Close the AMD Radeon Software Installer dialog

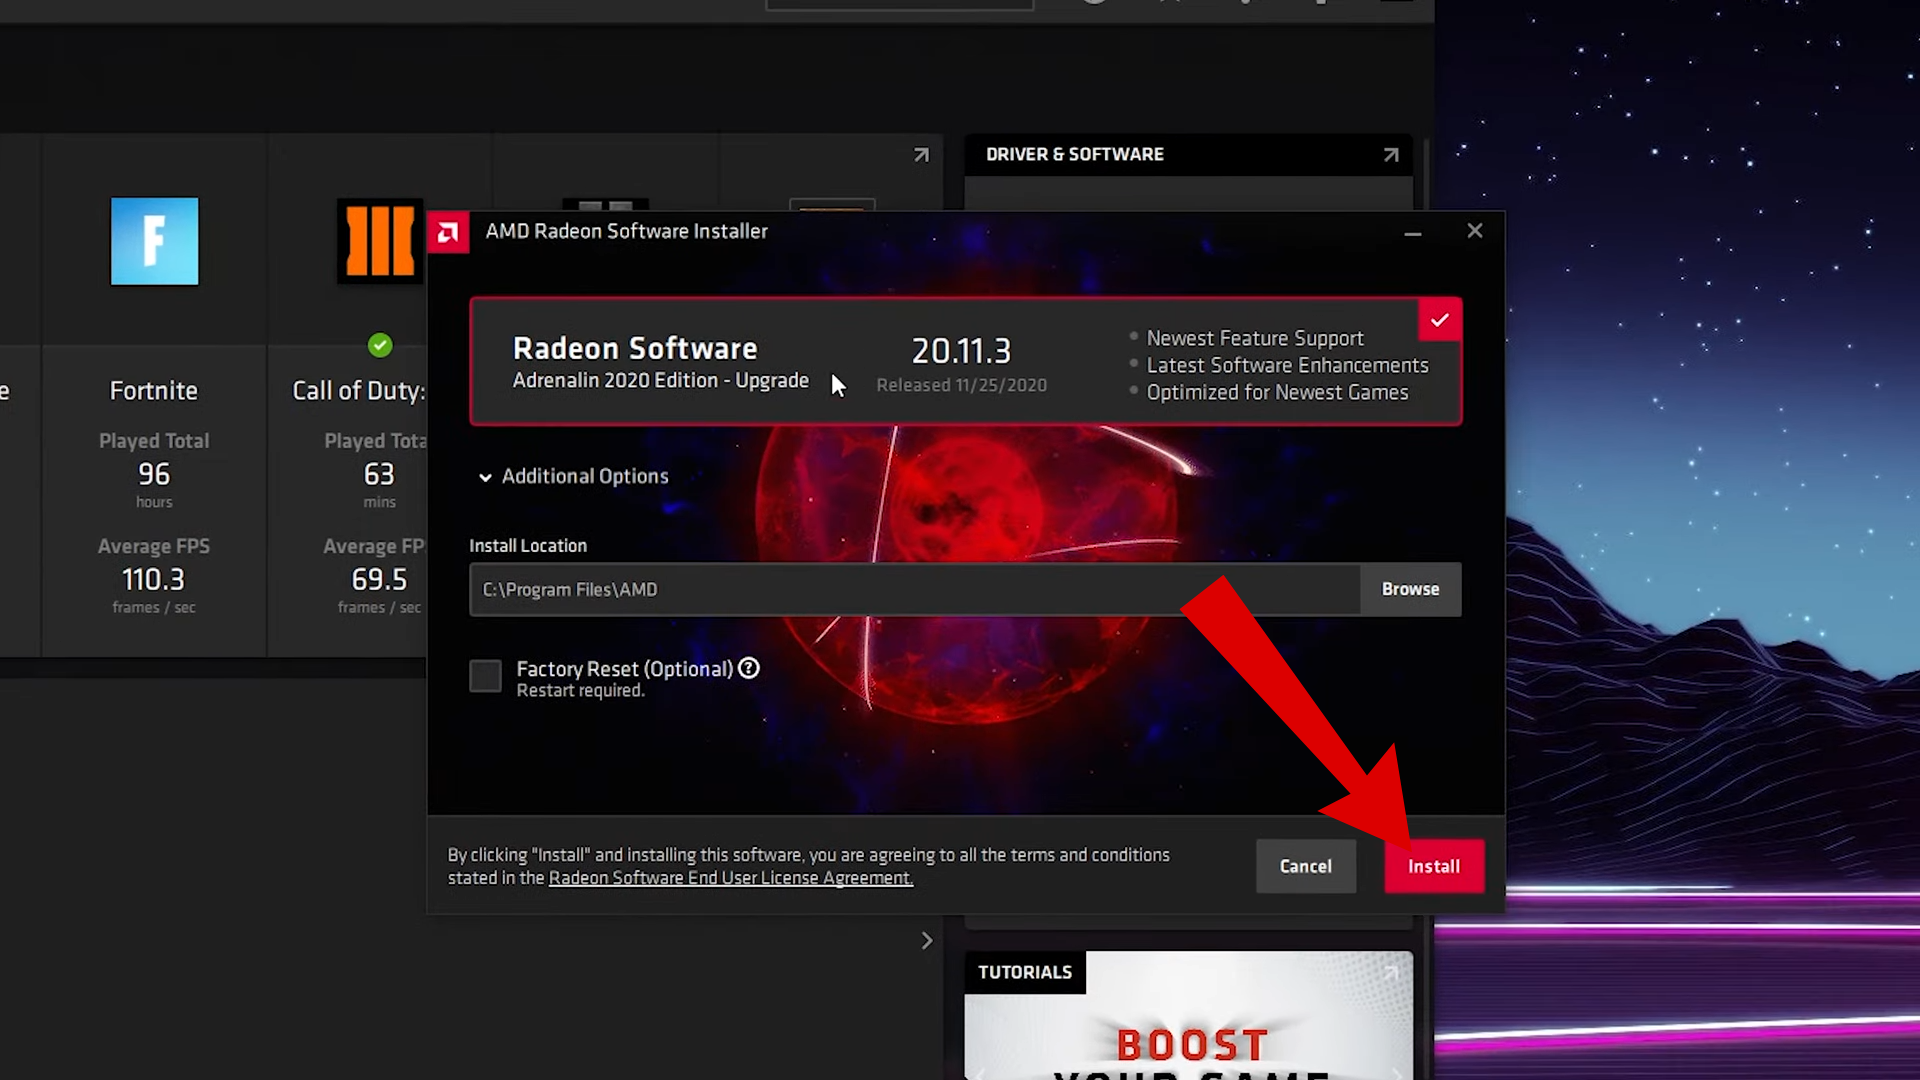pyautogui.click(x=1474, y=231)
